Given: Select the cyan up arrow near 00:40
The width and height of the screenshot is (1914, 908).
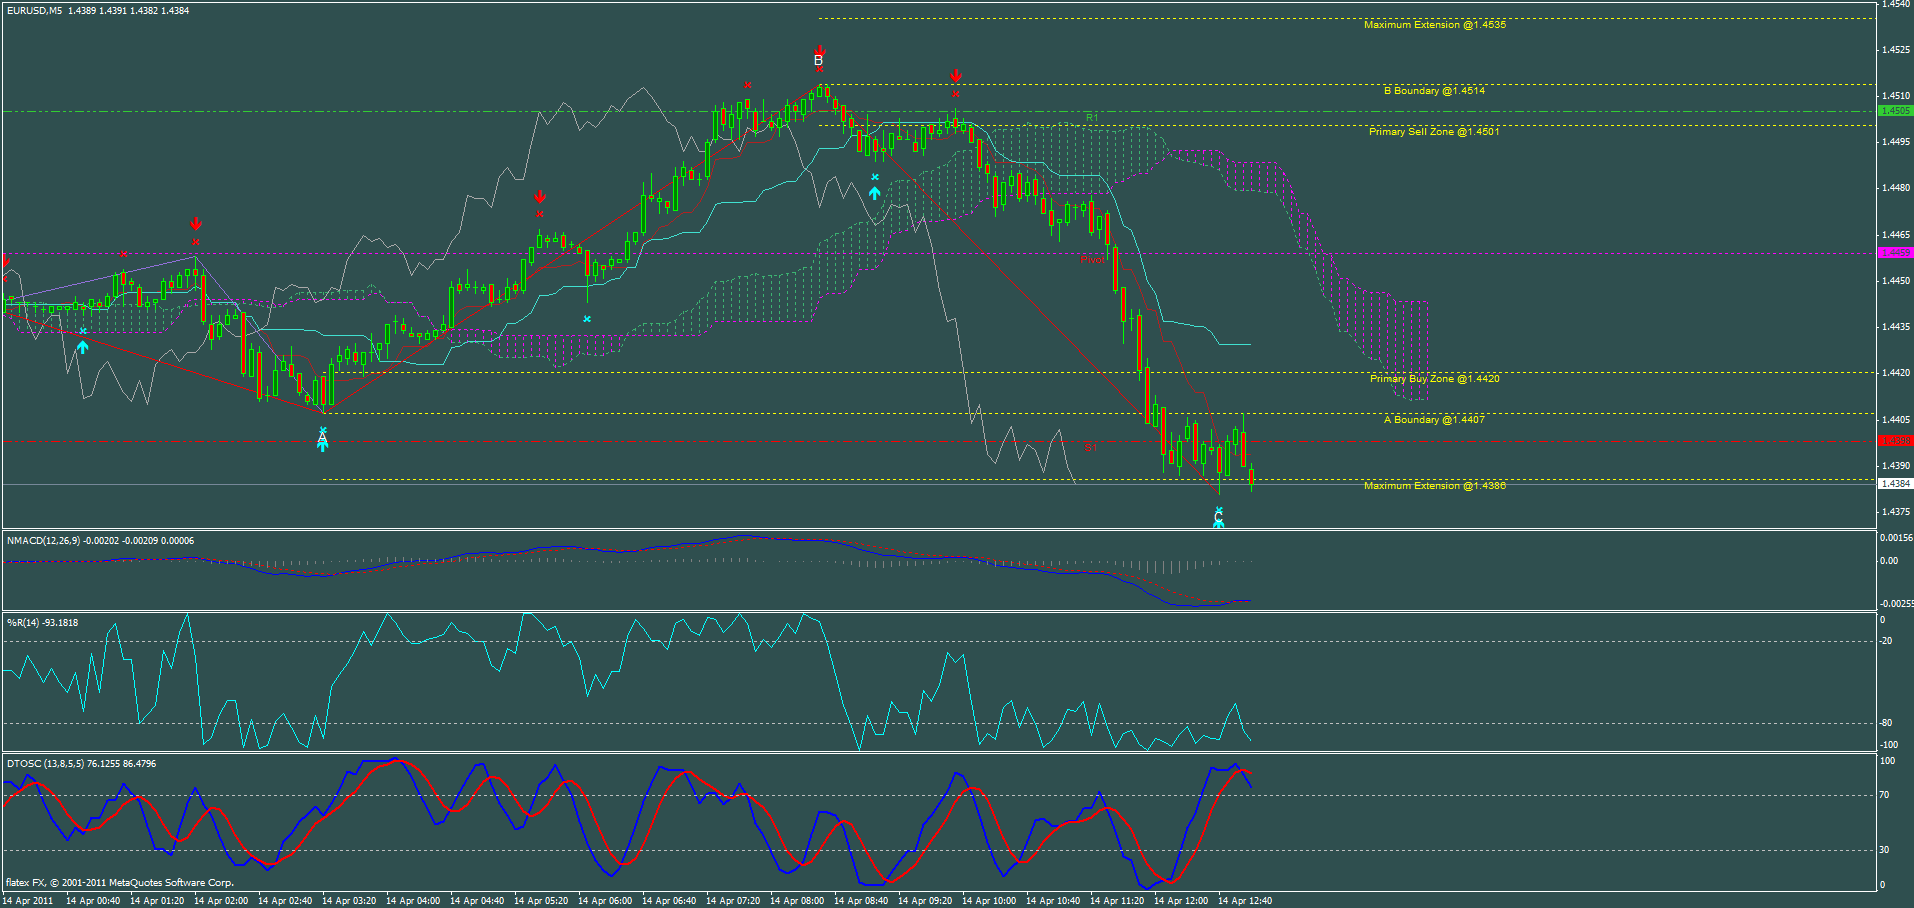Looking at the screenshot, I should [83, 347].
